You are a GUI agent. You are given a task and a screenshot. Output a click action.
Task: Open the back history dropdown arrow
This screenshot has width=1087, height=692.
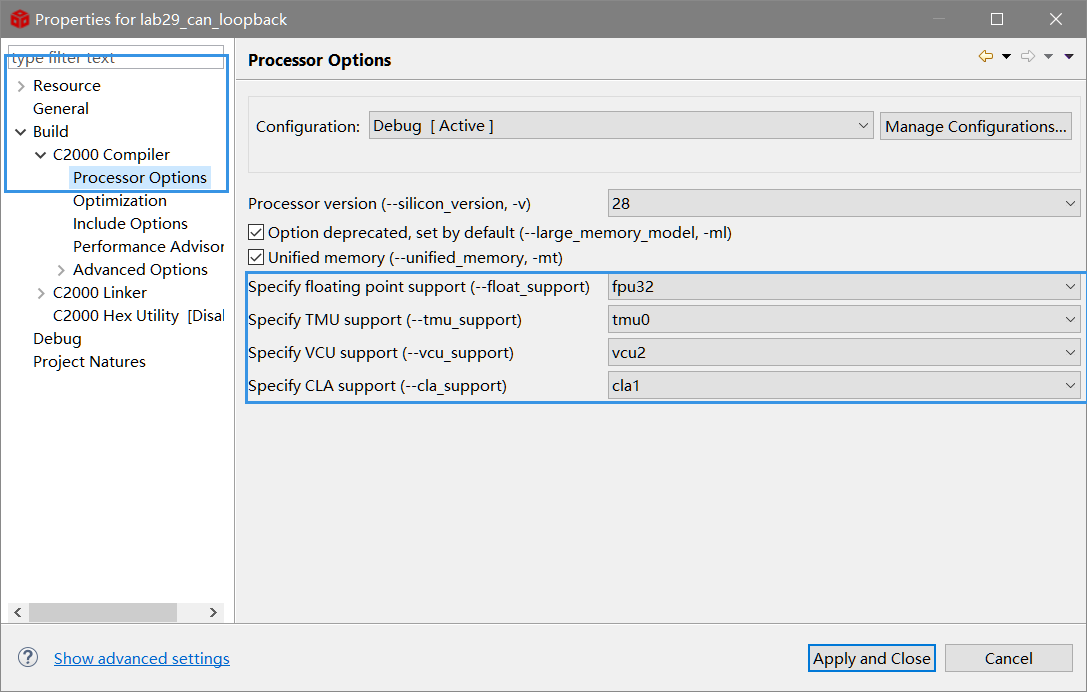tap(1006, 57)
